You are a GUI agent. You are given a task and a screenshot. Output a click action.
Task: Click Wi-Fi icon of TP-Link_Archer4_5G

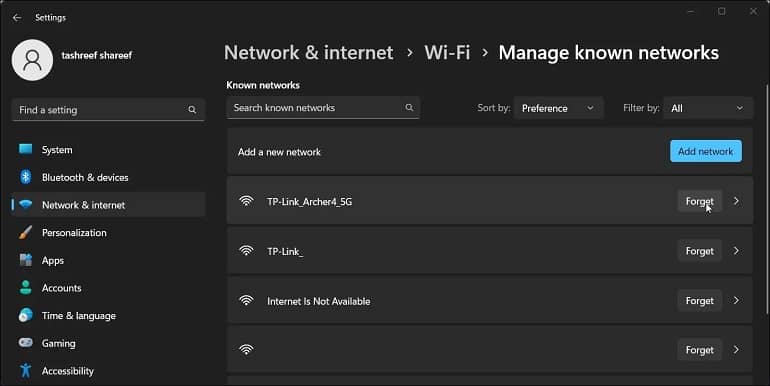tap(246, 201)
